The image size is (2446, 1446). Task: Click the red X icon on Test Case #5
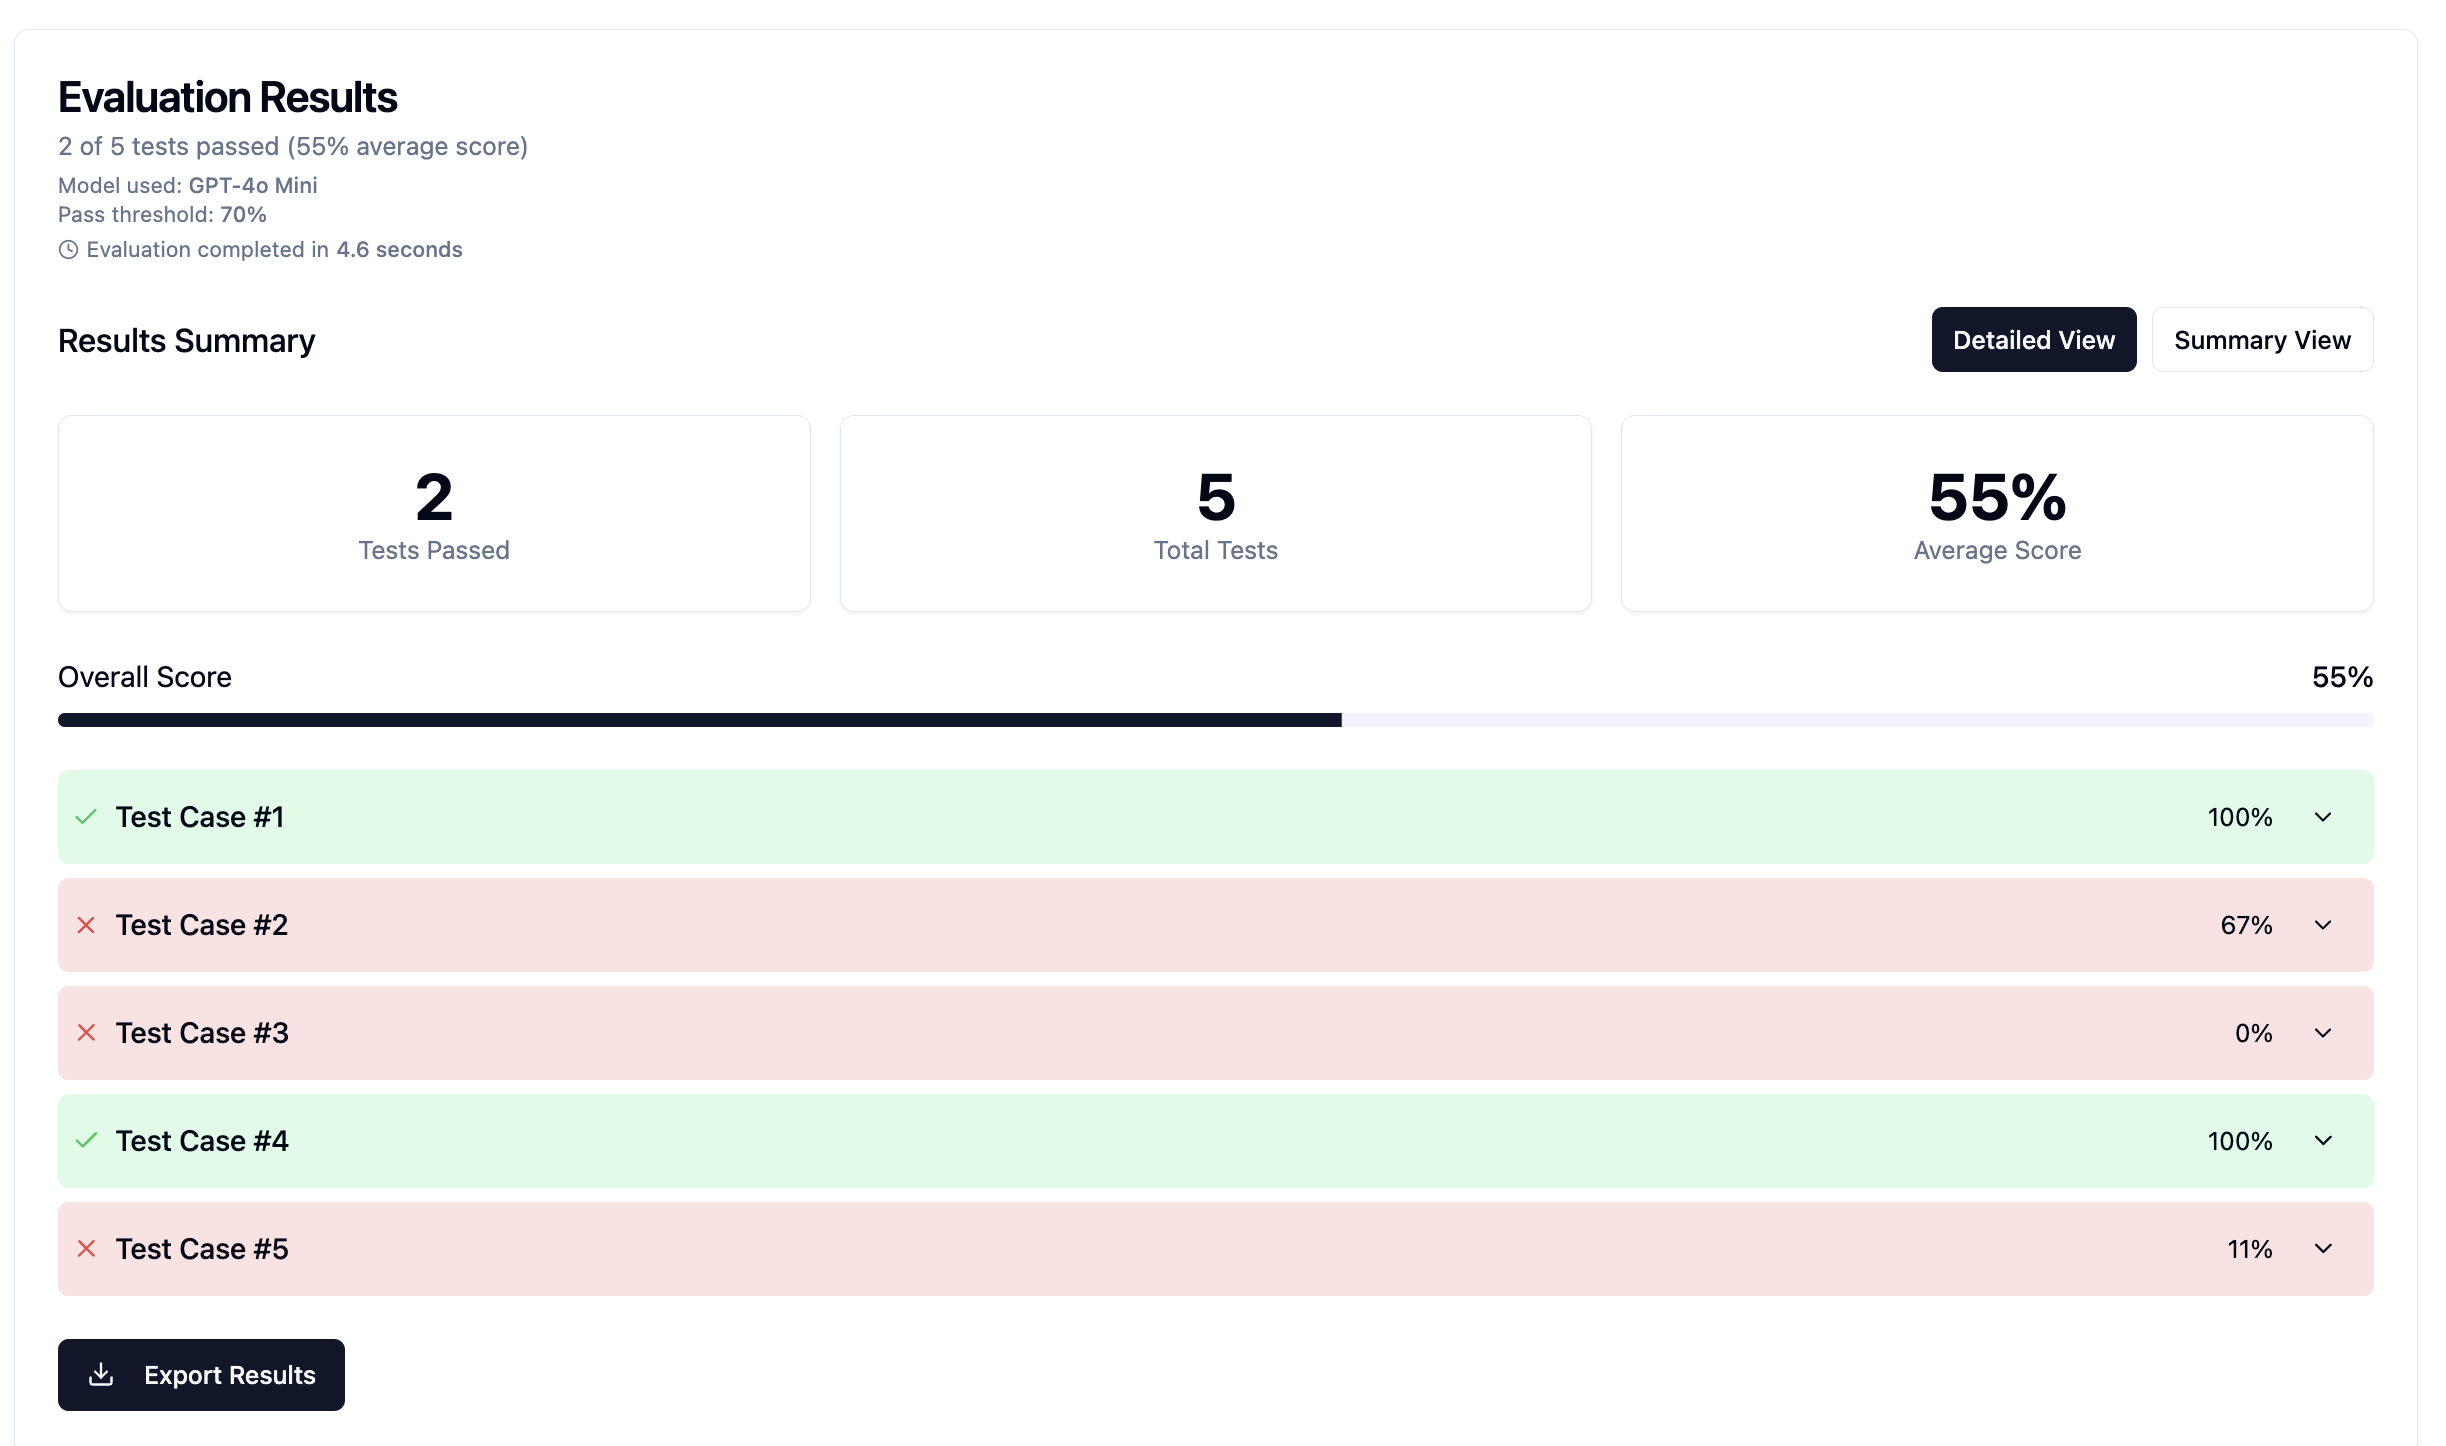86,1249
